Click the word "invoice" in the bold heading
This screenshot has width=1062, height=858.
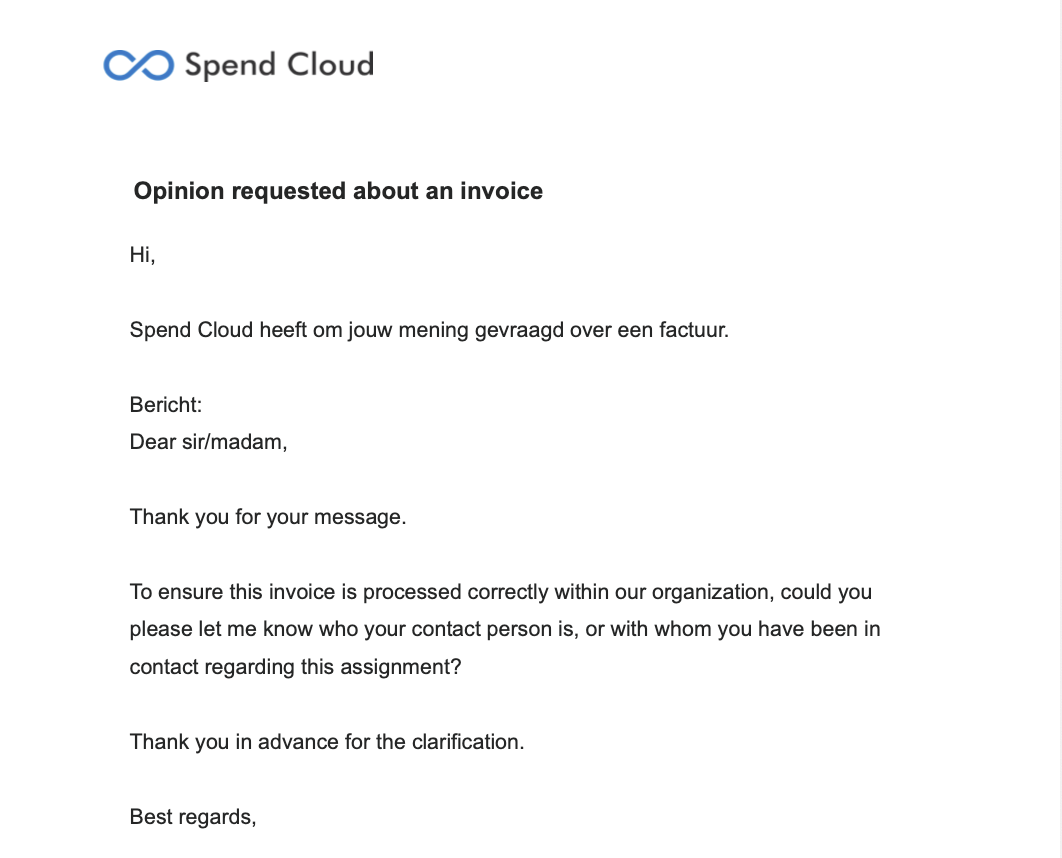(501, 191)
